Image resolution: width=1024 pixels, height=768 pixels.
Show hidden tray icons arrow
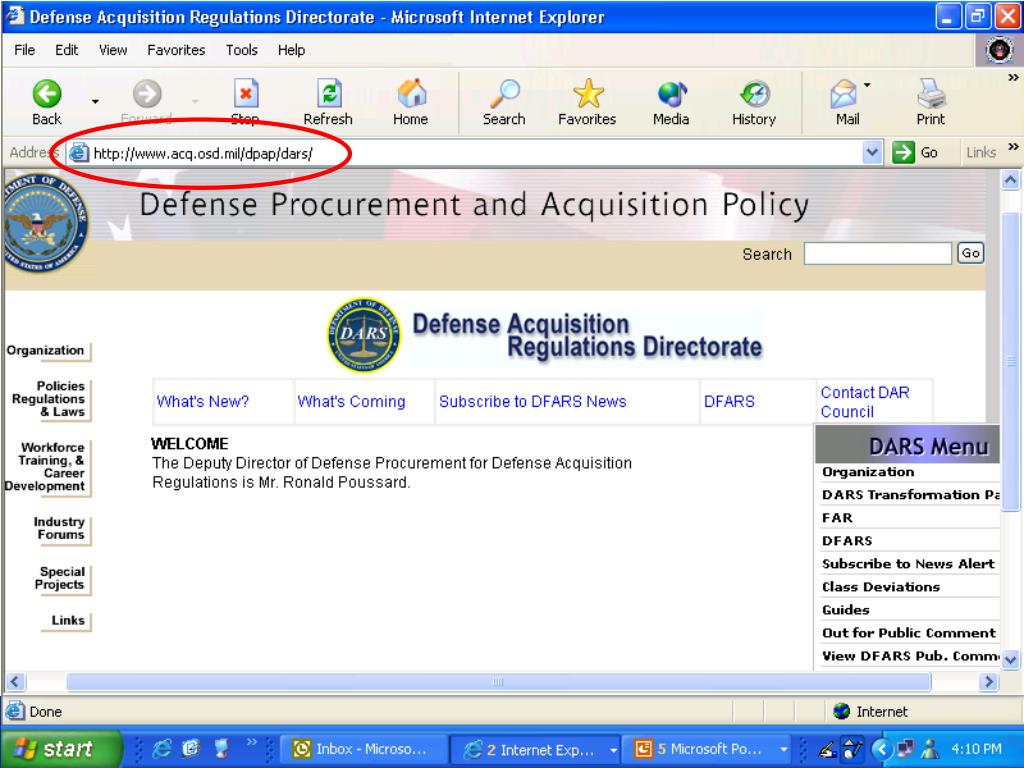click(882, 749)
